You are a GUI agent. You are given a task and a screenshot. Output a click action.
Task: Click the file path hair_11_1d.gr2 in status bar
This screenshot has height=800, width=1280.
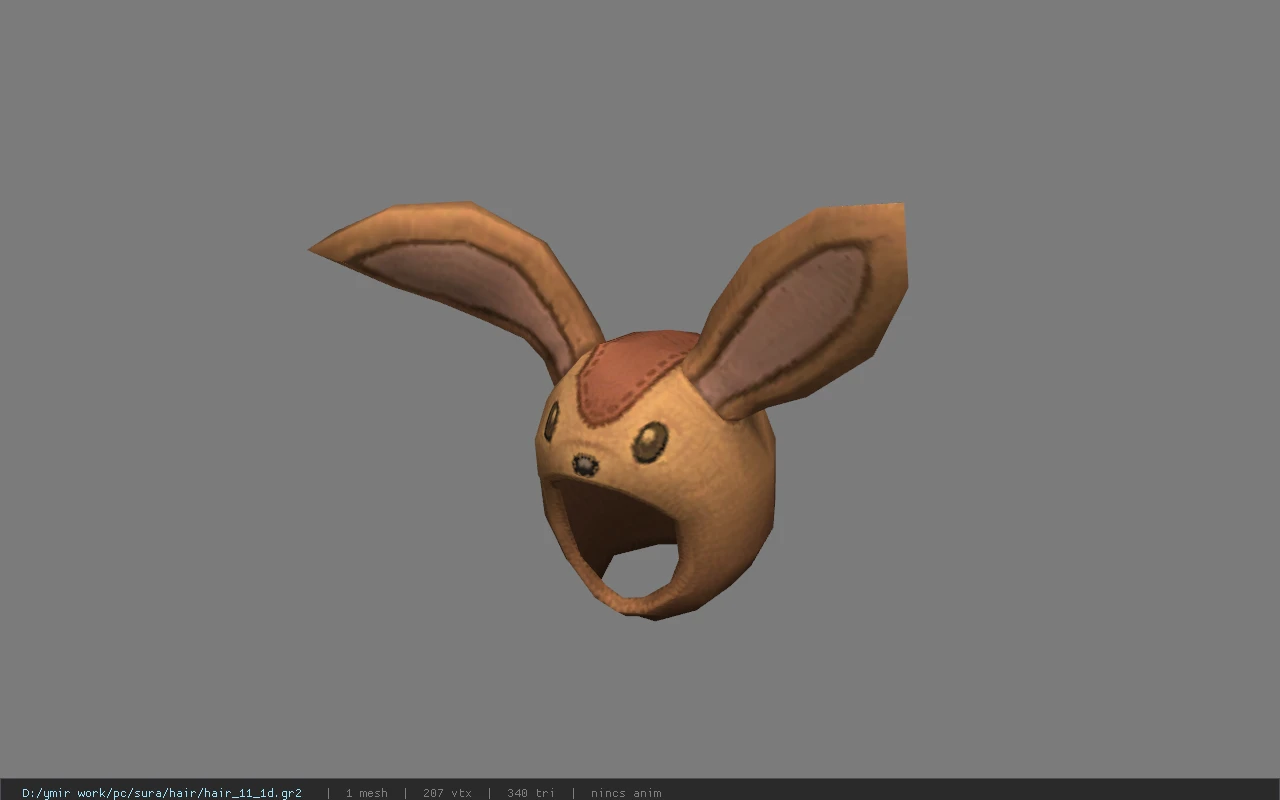(x=162, y=793)
